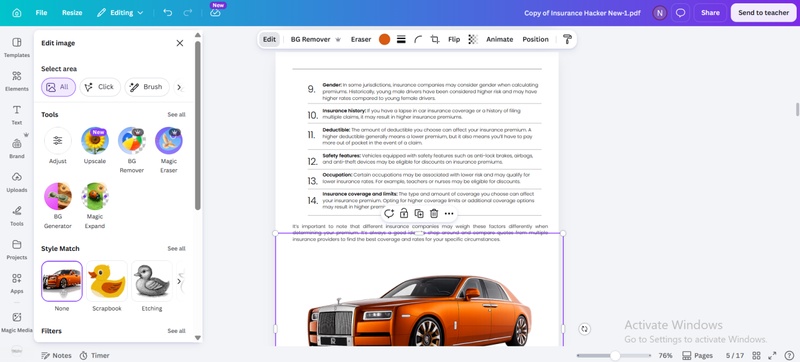Open Elements in the sidebar
Screen dimensions: 800x362
[17, 81]
